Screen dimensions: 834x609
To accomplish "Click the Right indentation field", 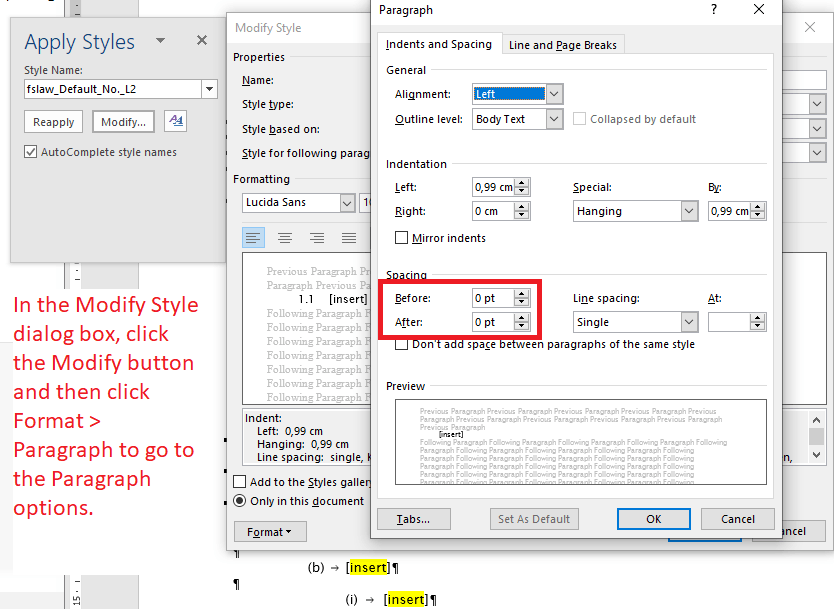I will (493, 211).
